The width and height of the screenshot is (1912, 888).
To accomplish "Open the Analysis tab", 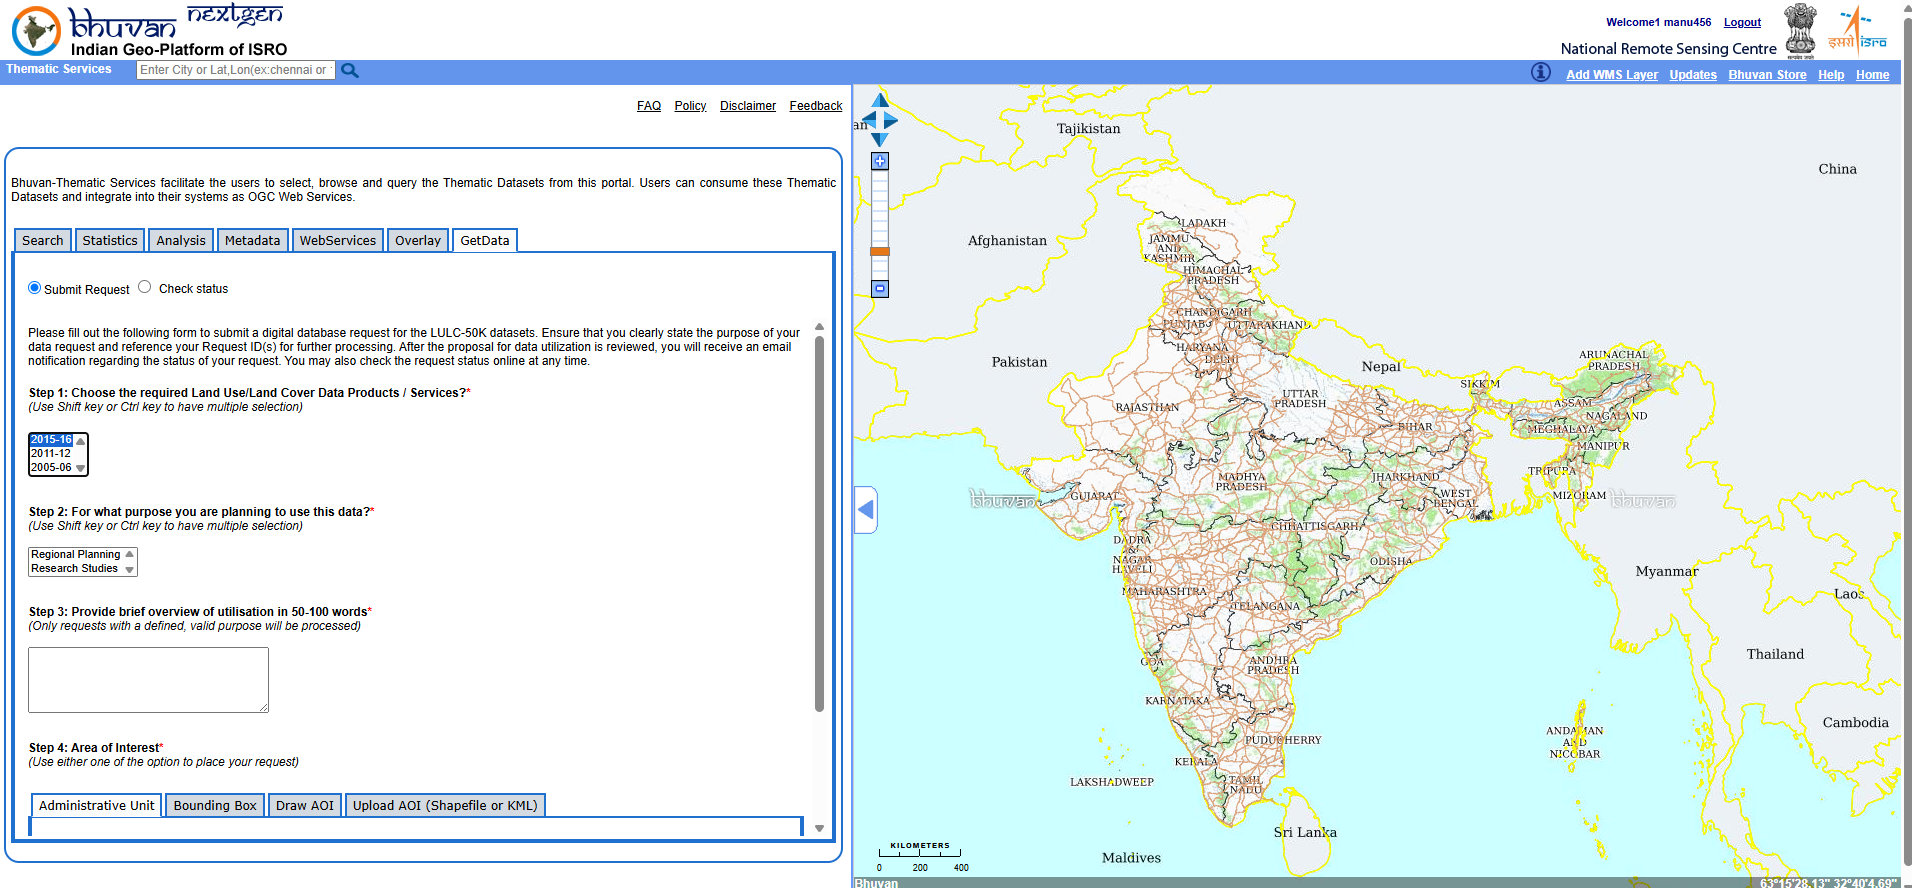I will [181, 241].
